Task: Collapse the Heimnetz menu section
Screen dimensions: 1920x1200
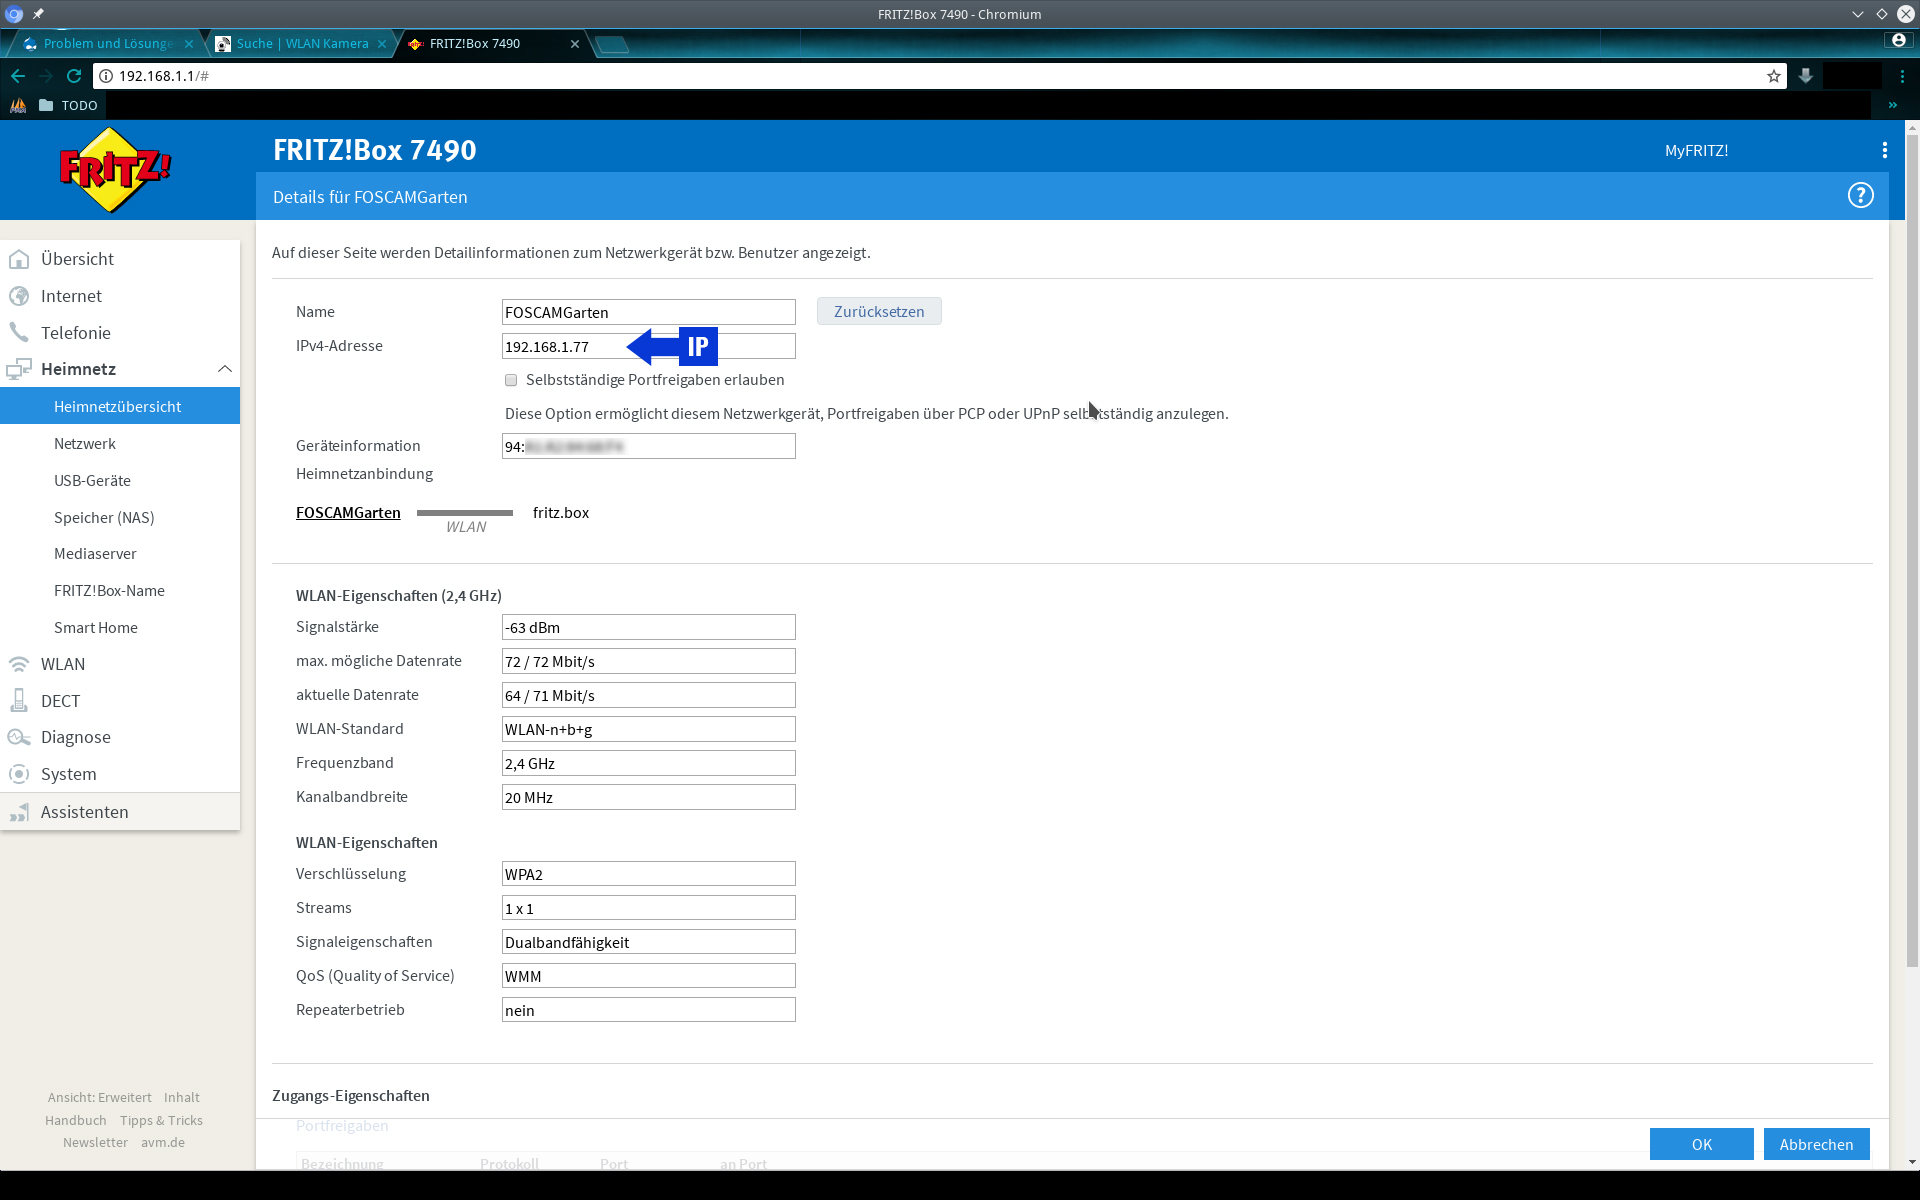Action: (x=225, y=369)
